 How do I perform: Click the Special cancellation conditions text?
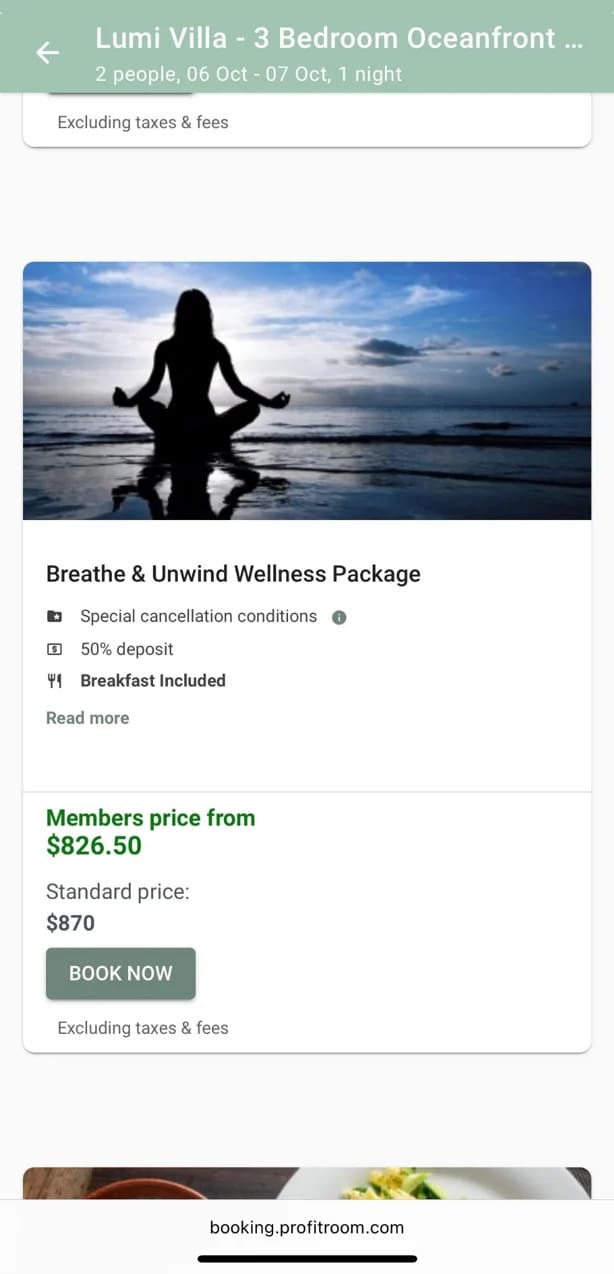(198, 616)
